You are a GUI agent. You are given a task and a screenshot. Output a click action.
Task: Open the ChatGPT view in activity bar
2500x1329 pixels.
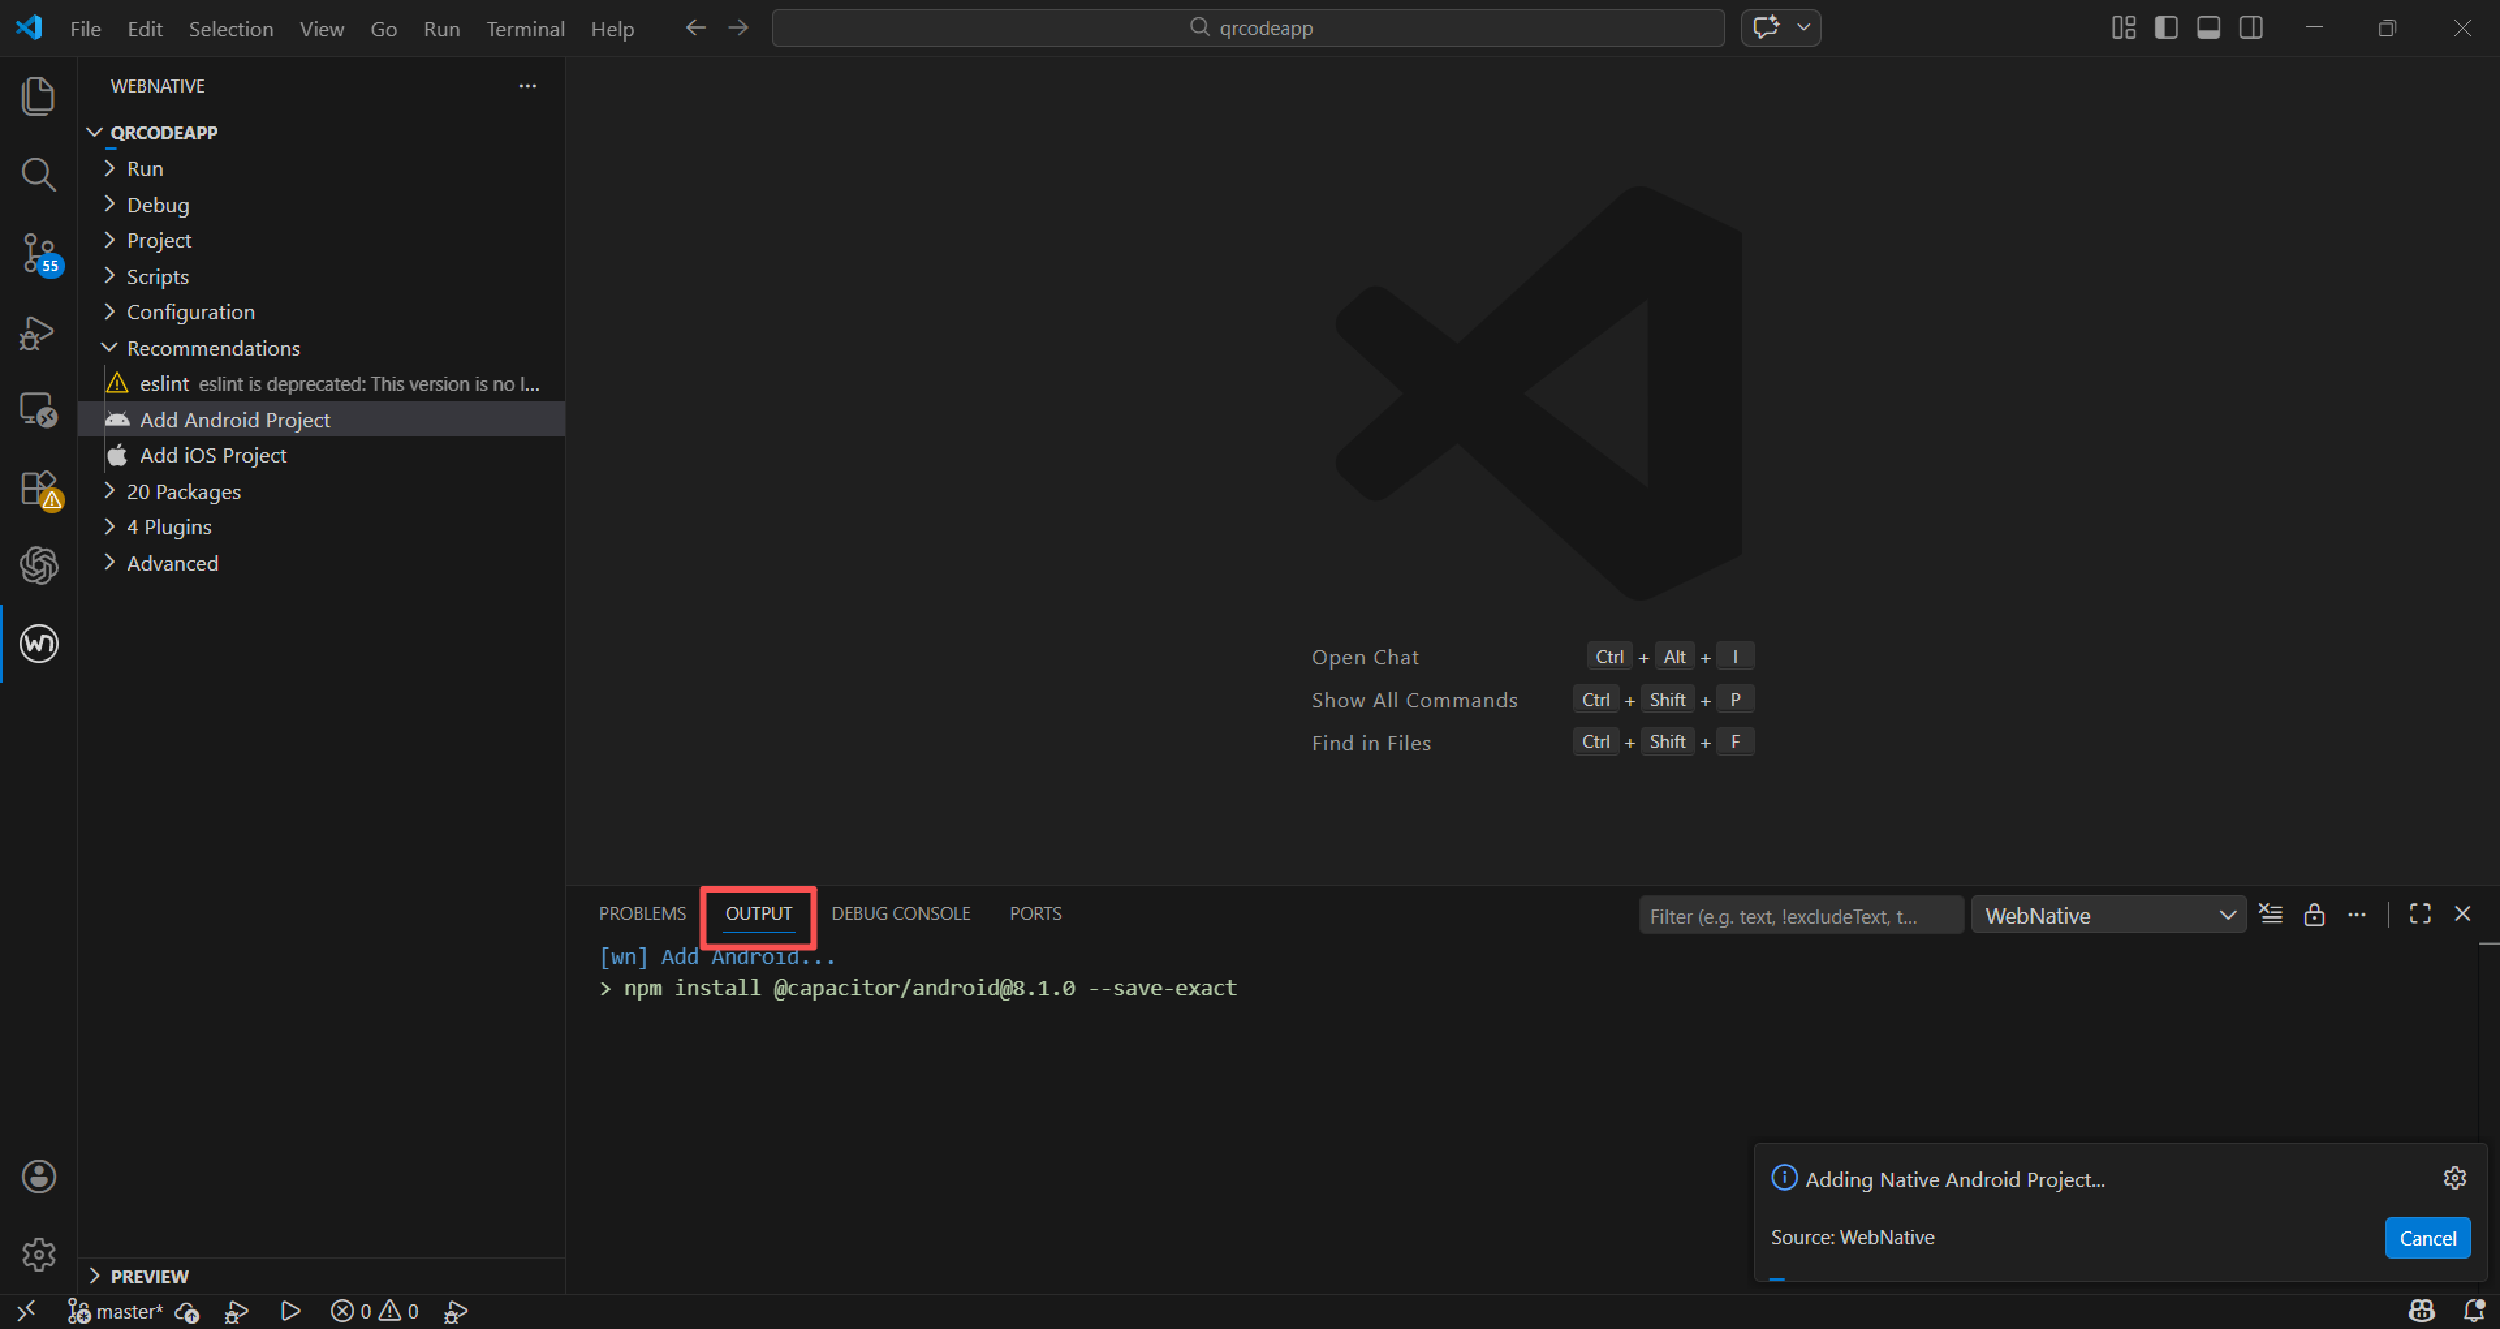pyautogui.click(x=38, y=565)
